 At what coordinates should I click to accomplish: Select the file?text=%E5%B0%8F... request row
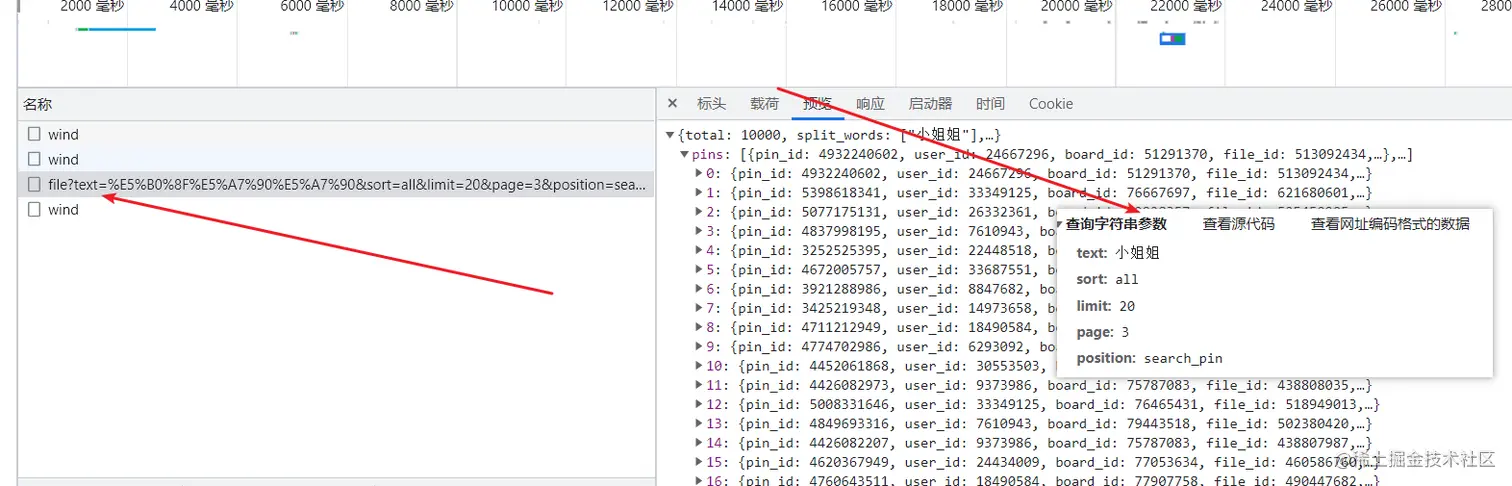point(336,185)
